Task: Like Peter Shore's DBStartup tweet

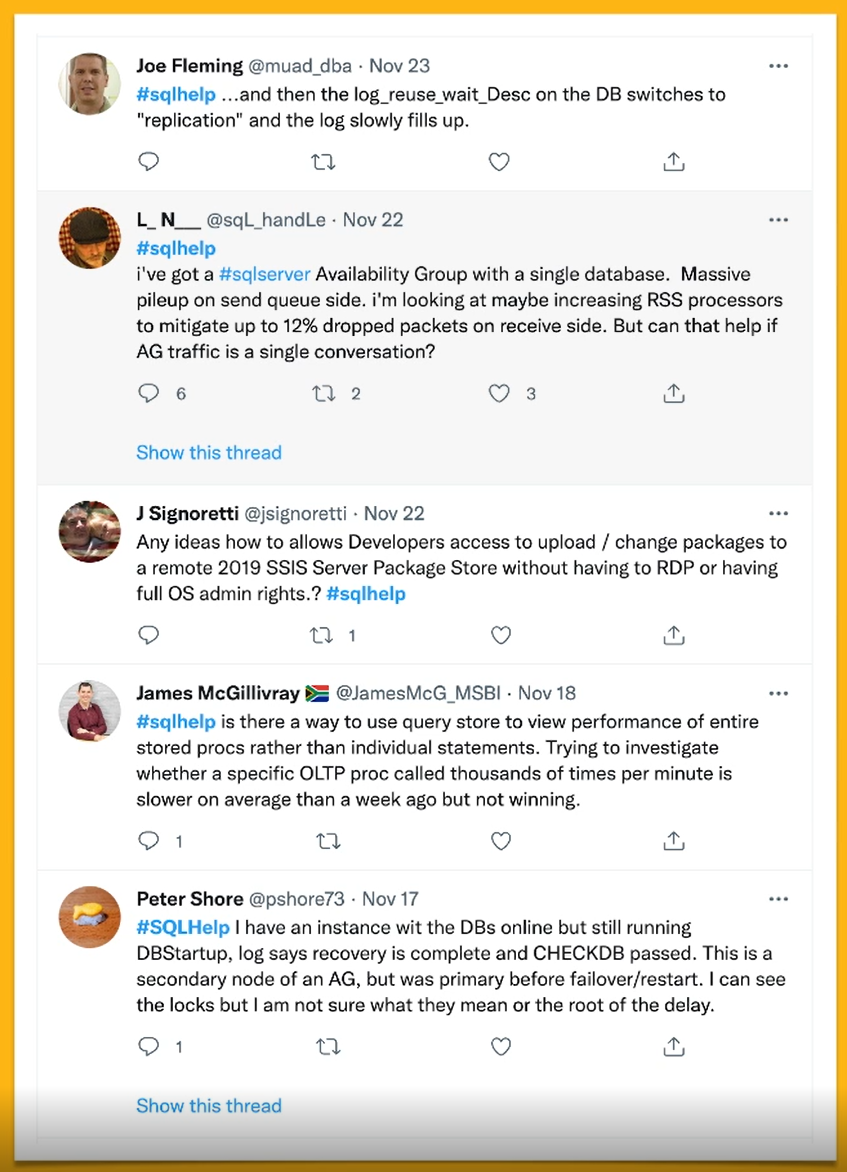Action: coord(501,1047)
